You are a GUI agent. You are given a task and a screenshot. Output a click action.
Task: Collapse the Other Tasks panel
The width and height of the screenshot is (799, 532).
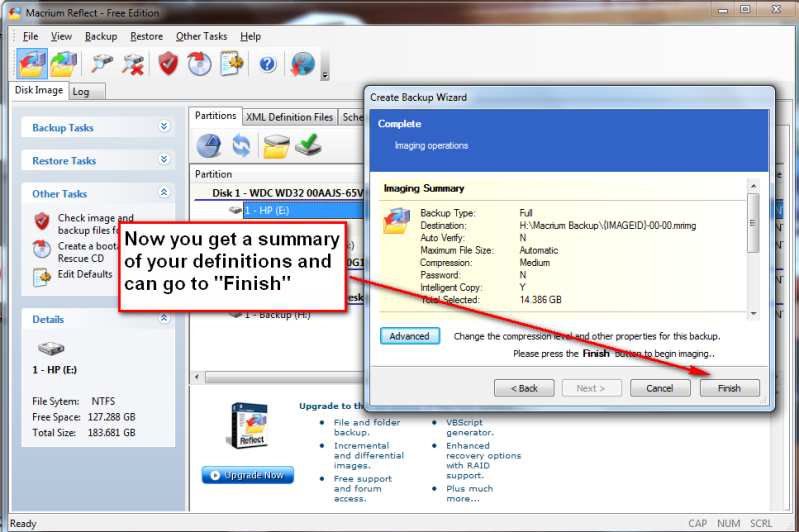[x=164, y=193]
